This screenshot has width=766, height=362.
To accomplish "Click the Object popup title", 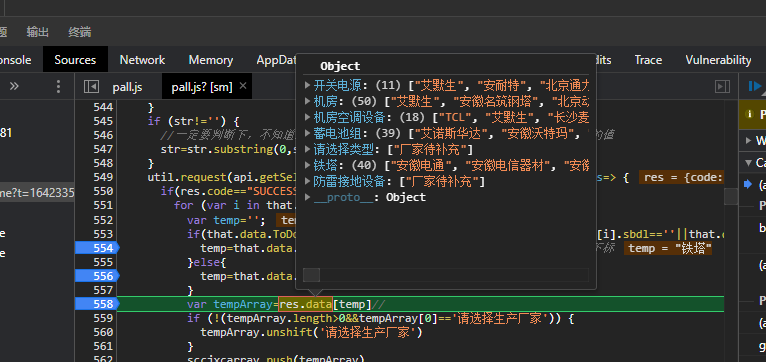I will pyautogui.click(x=340, y=66).
